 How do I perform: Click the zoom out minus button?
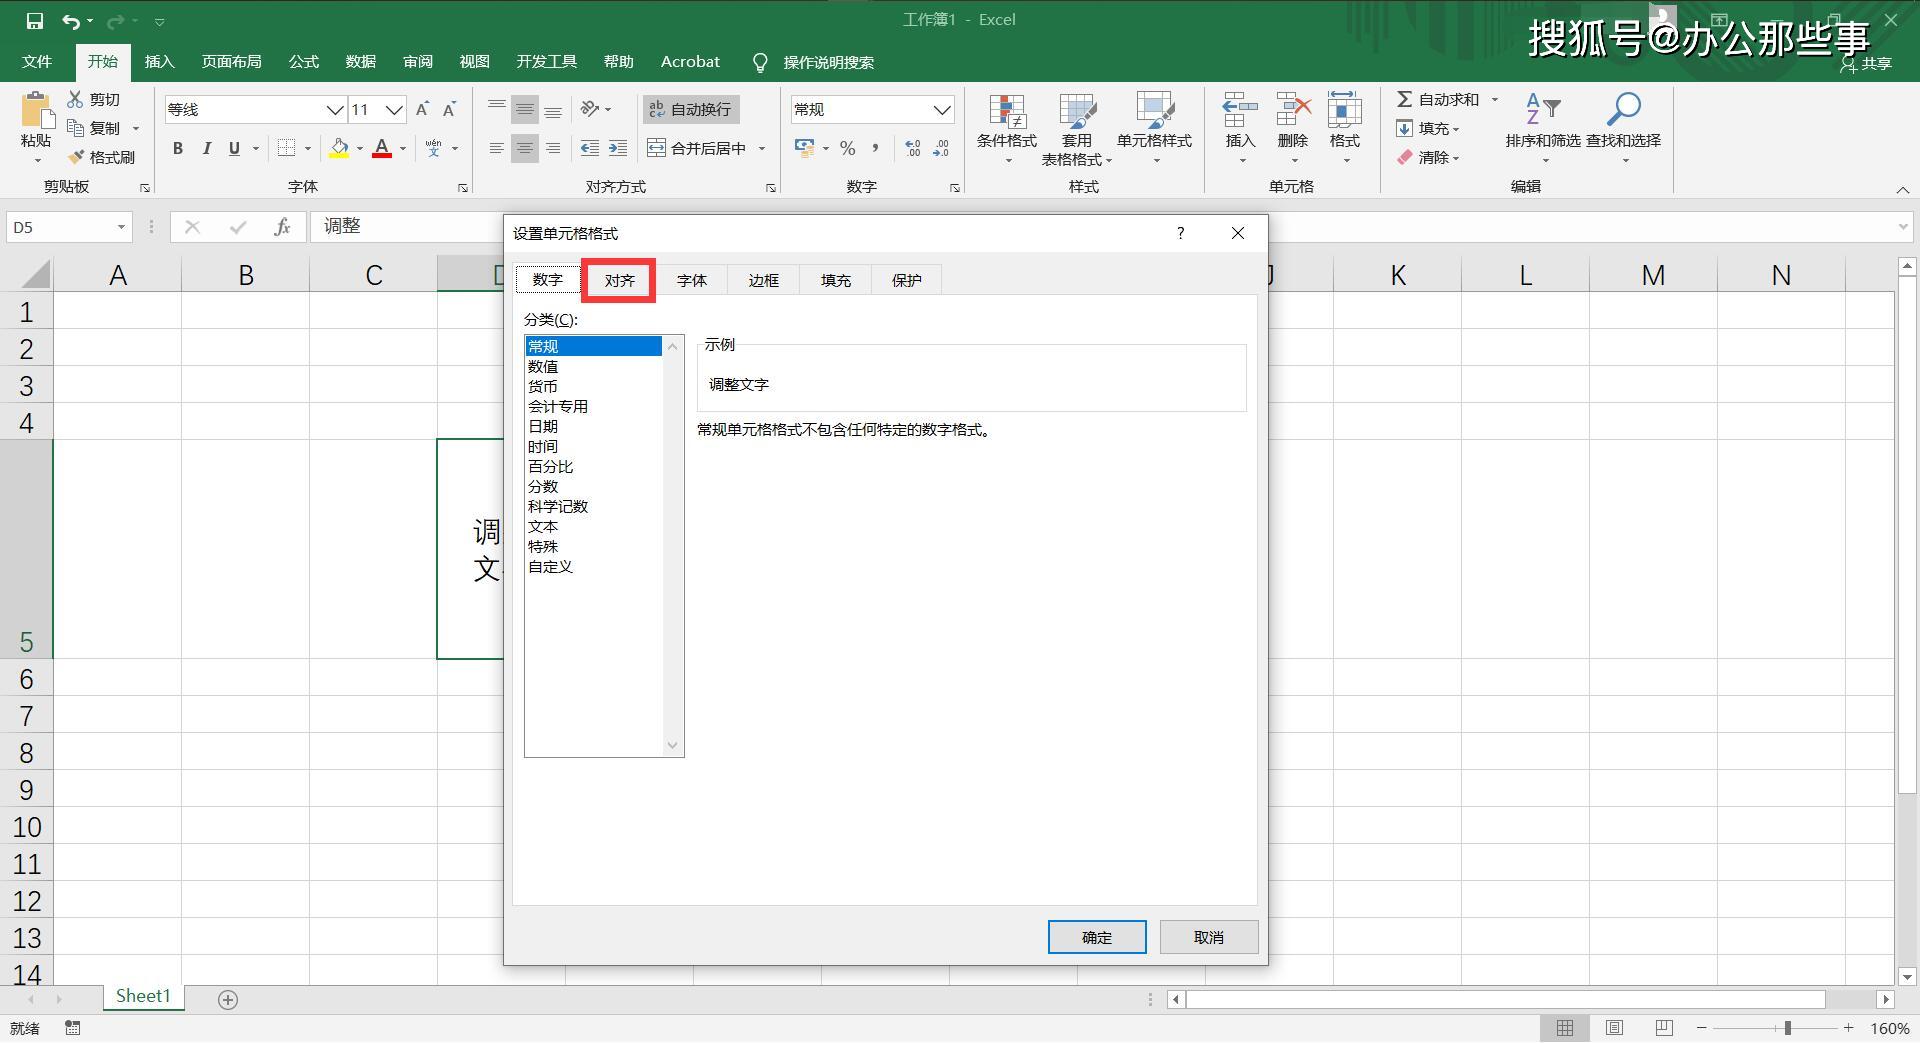click(1702, 1028)
